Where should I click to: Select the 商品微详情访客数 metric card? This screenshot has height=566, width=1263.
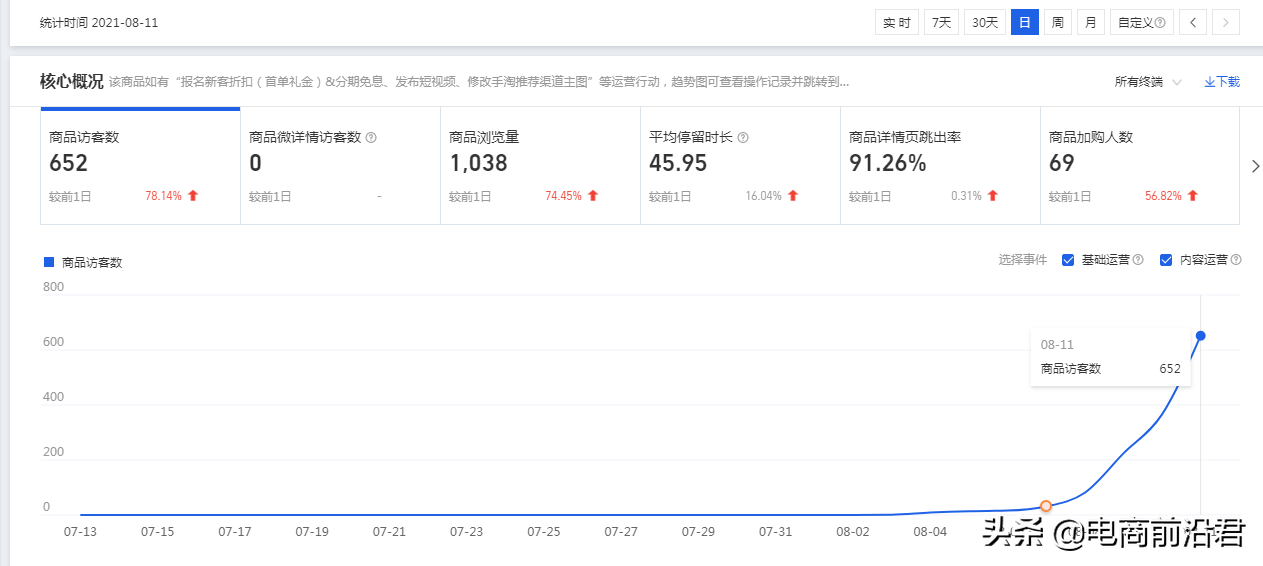click(x=340, y=166)
